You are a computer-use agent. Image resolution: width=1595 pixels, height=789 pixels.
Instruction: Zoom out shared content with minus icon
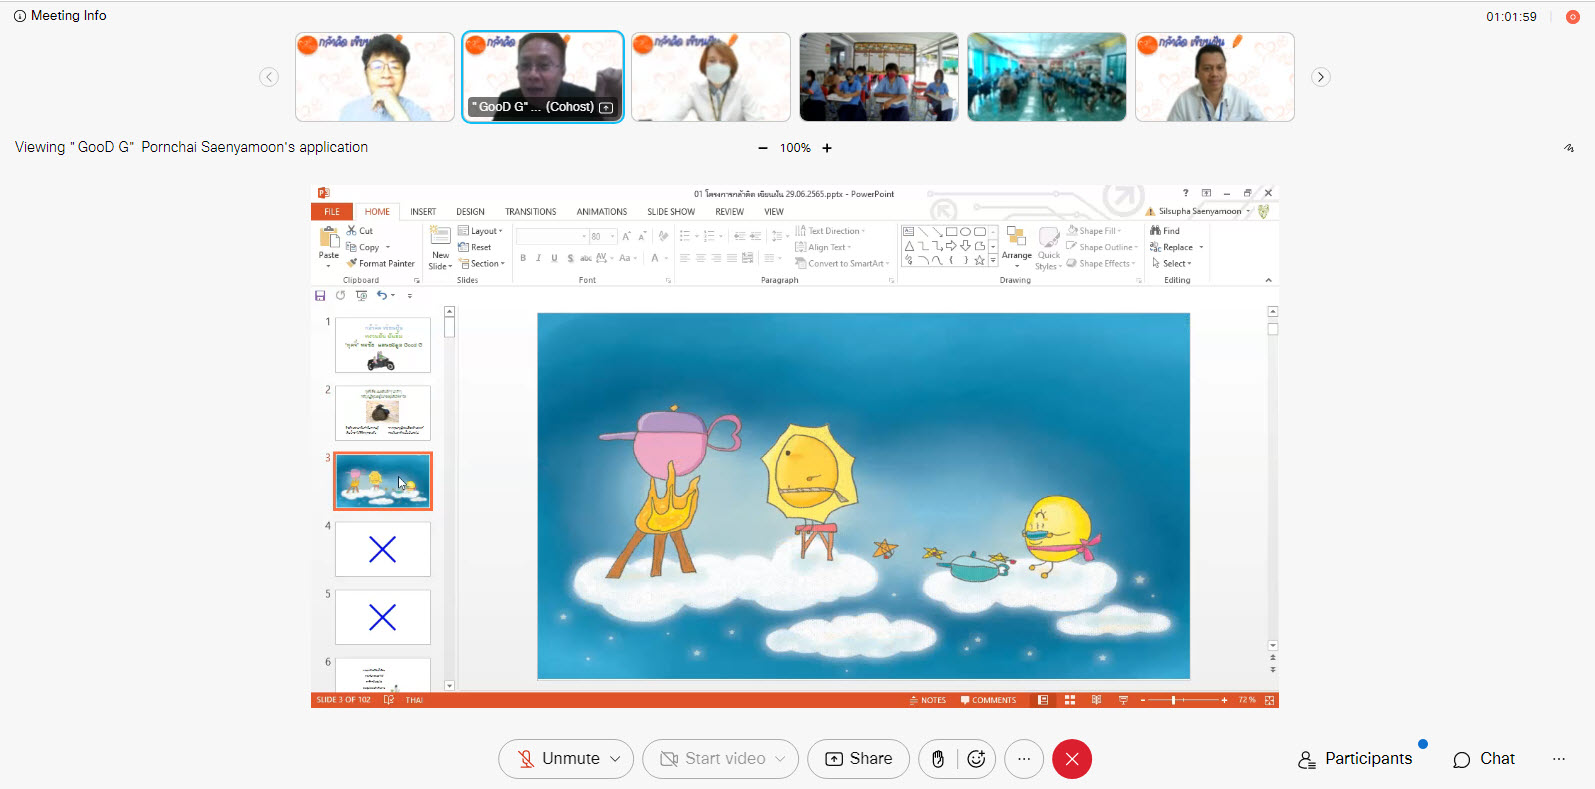[x=763, y=148]
